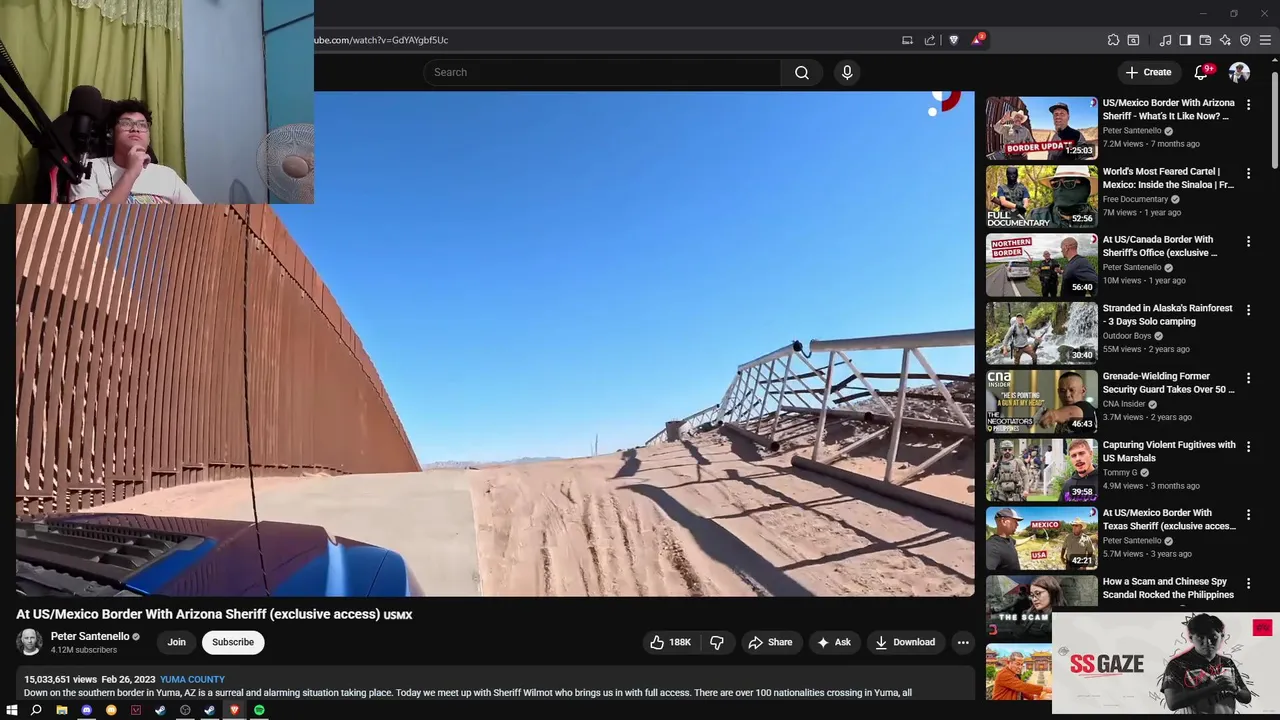Open Brave Shields lion icon
The image size is (1280, 720).
coord(953,40)
